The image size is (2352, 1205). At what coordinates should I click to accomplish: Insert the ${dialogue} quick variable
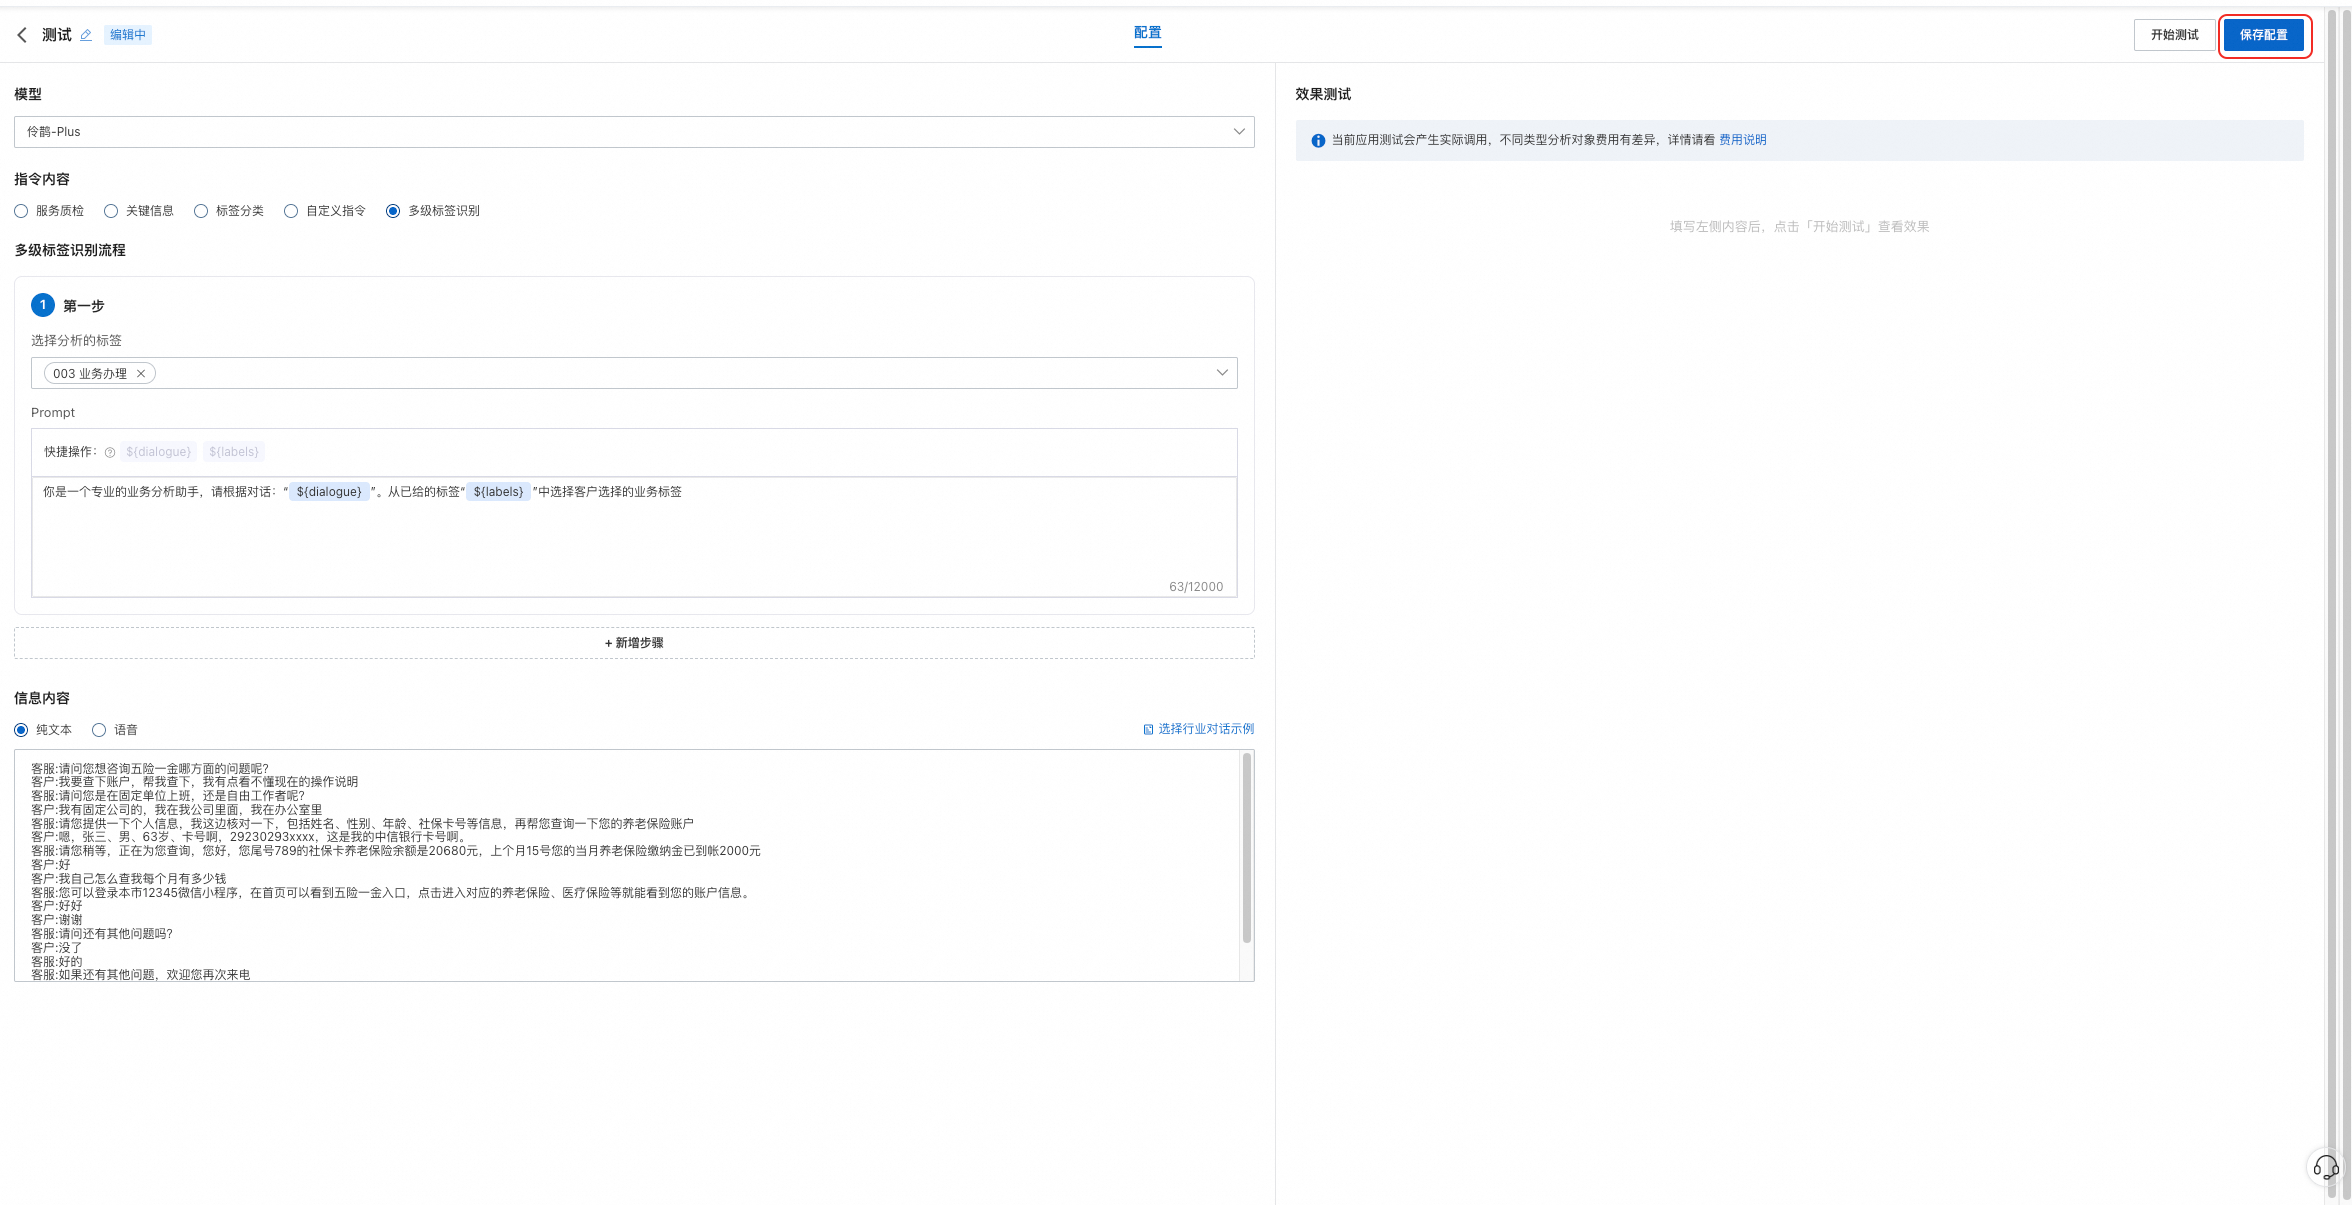coord(158,452)
